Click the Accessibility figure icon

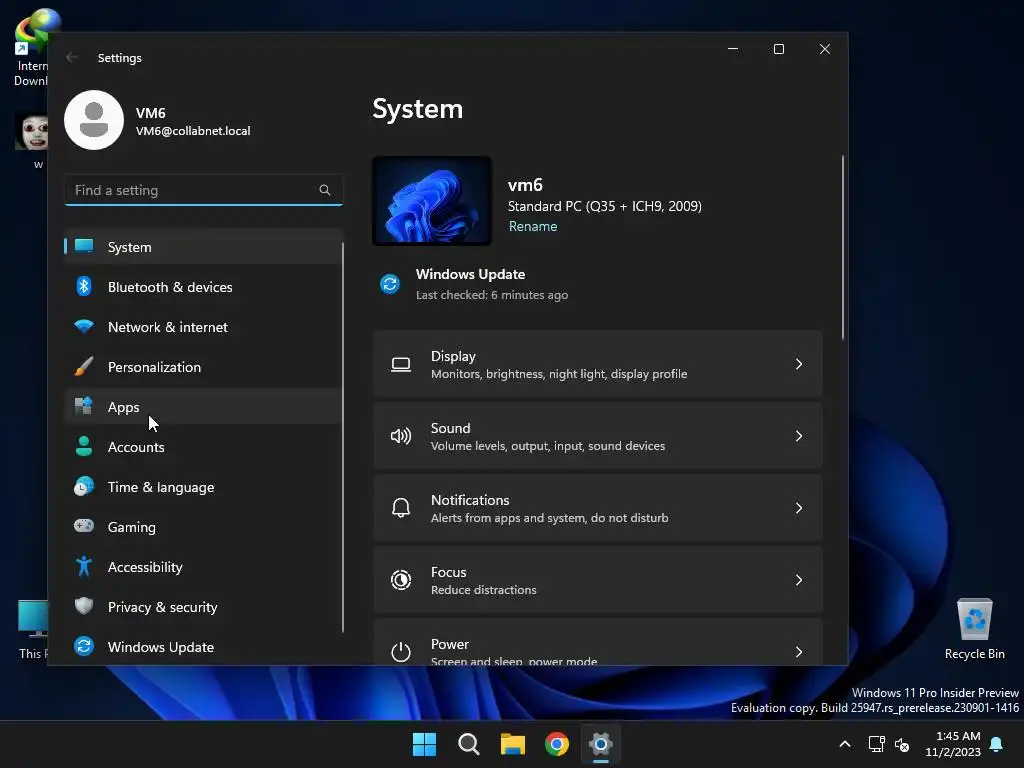click(x=84, y=566)
